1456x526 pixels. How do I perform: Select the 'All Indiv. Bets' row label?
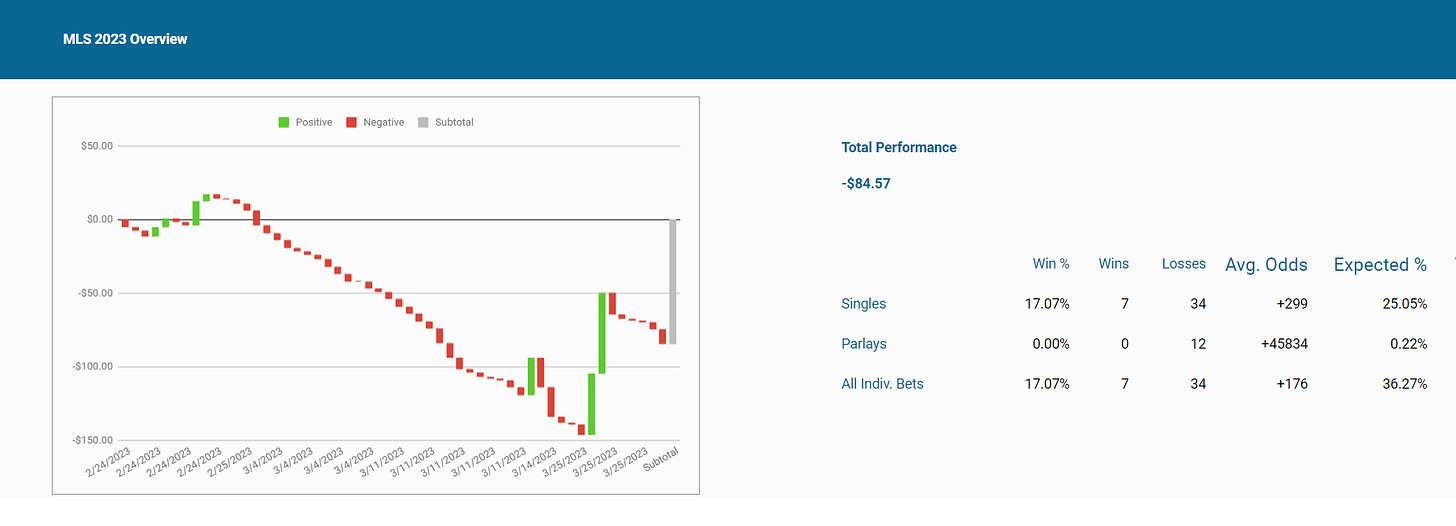coord(883,384)
